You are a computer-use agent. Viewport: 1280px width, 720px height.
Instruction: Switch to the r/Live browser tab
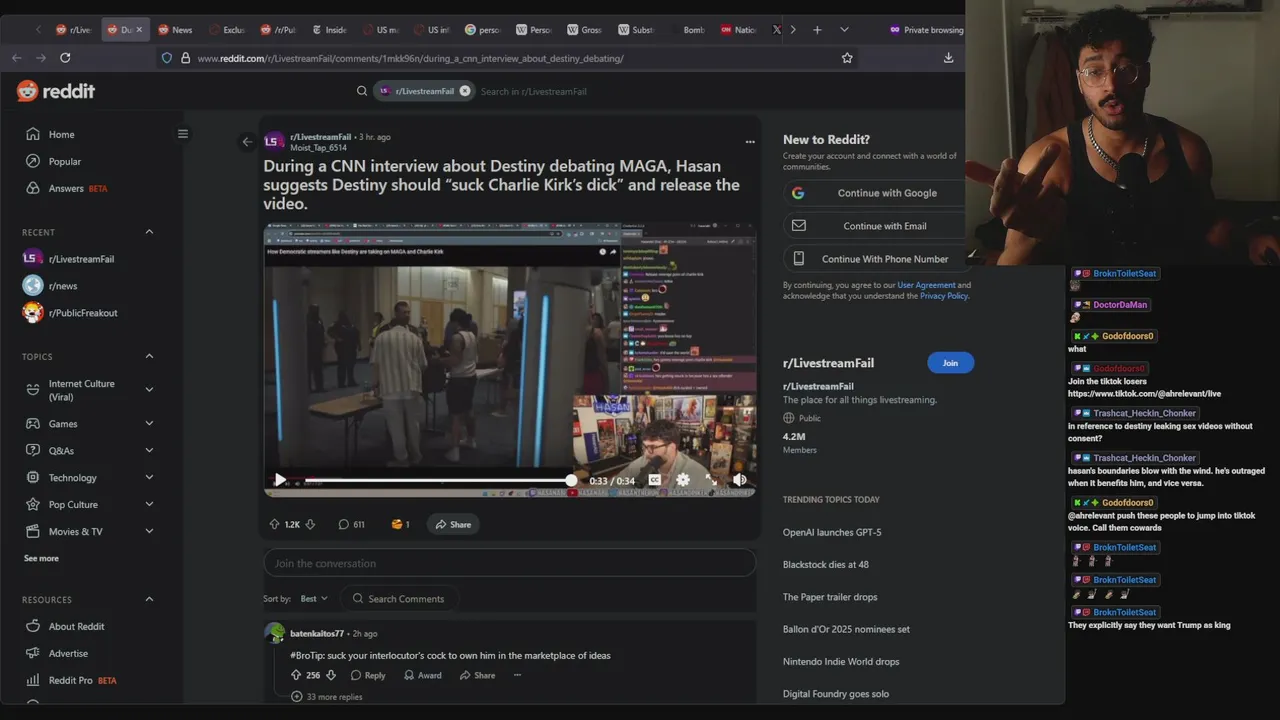[73, 30]
